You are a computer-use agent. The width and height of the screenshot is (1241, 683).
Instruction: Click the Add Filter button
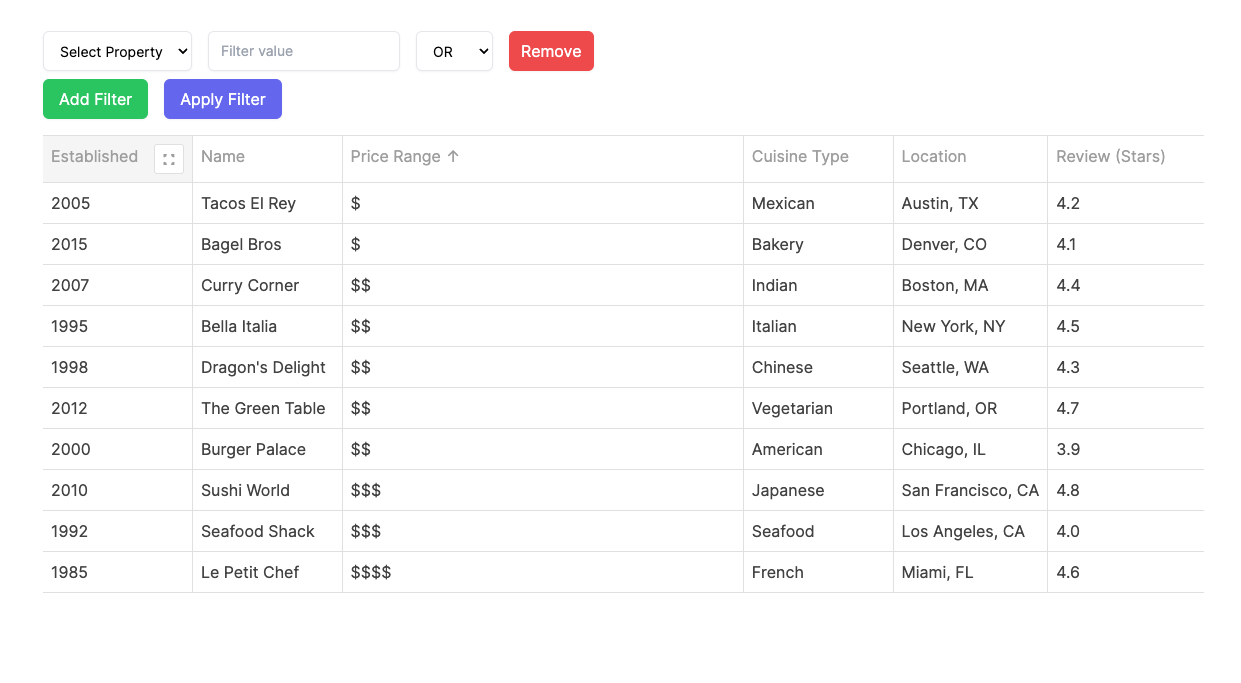coord(95,99)
